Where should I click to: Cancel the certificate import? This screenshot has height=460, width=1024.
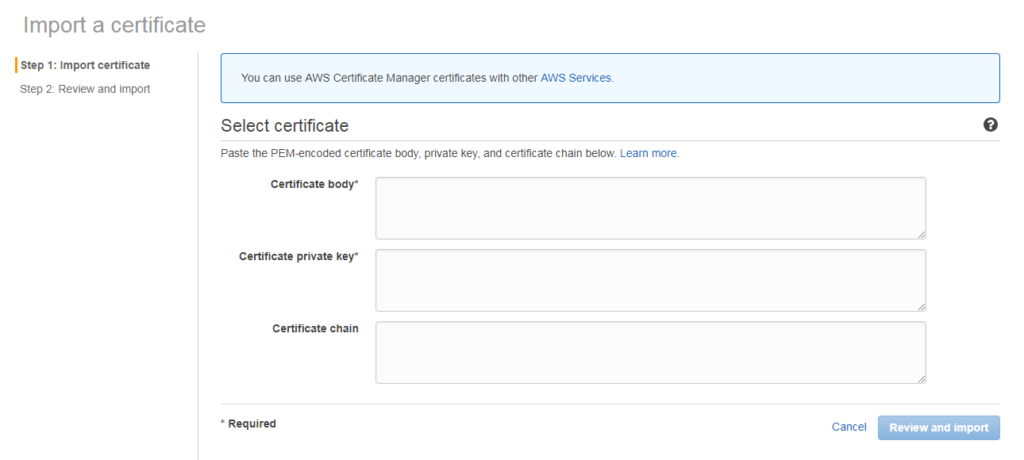849,427
